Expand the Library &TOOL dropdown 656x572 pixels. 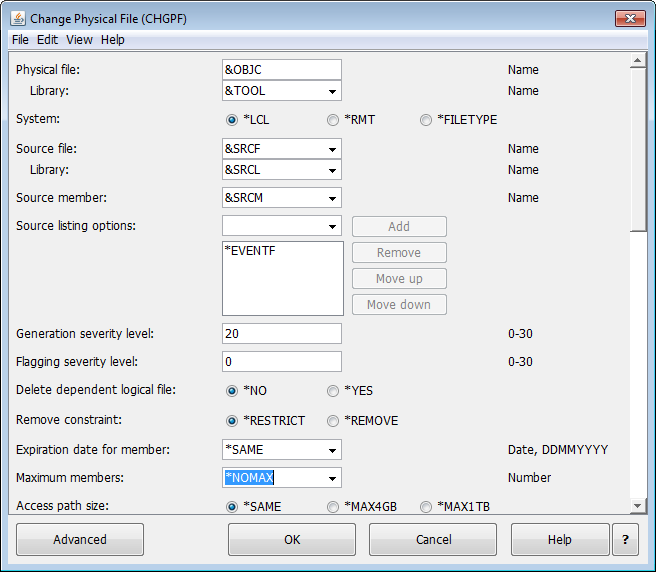(x=331, y=91)
